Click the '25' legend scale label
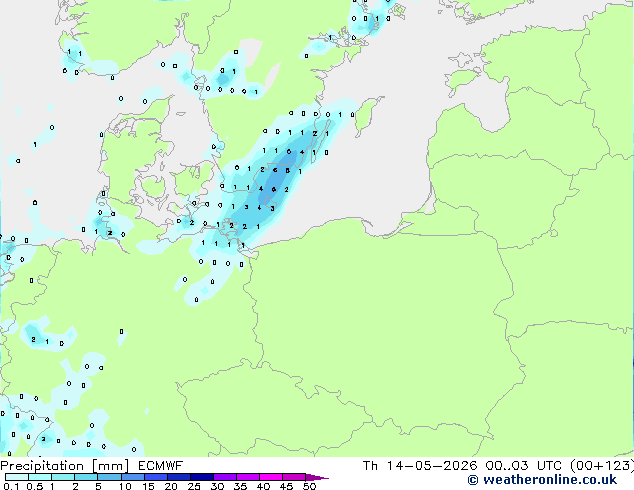634x490 pixels. coord(194,486)
